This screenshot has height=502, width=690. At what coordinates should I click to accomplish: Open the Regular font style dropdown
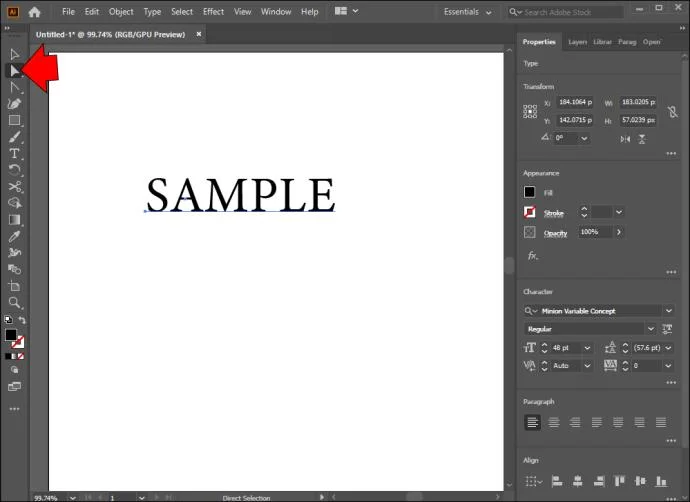click(650, 329)
